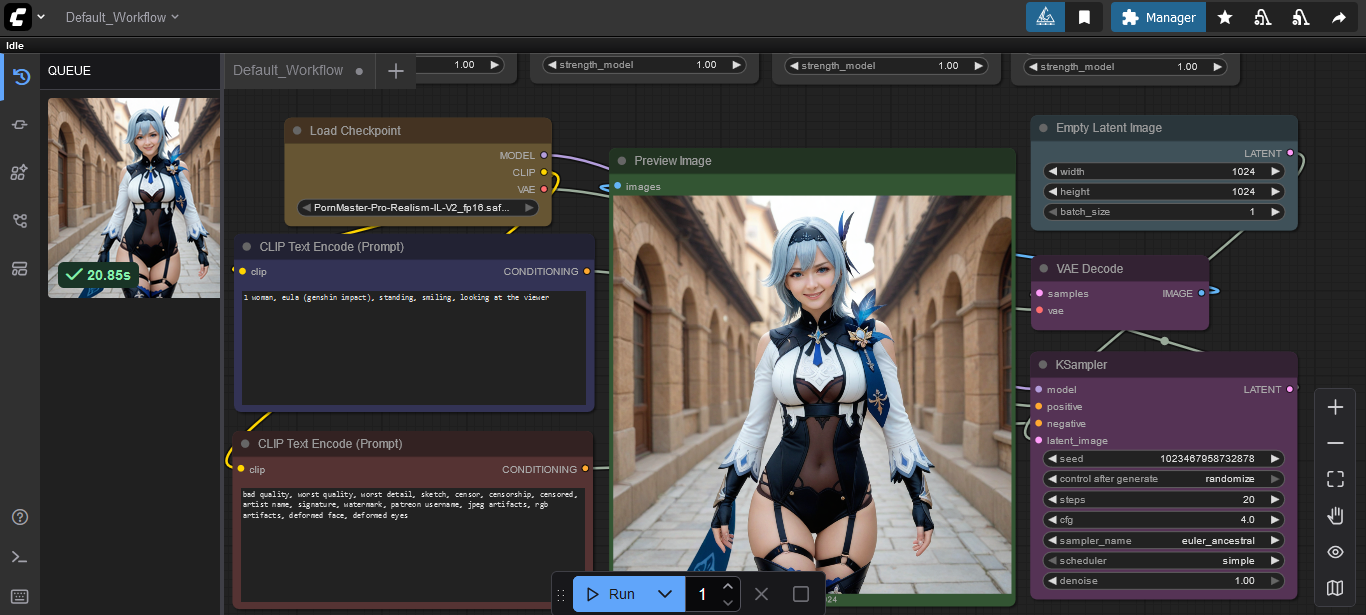Expand the Run button options dropdown
1366x615 pixels.
click(x=665, y=594)
